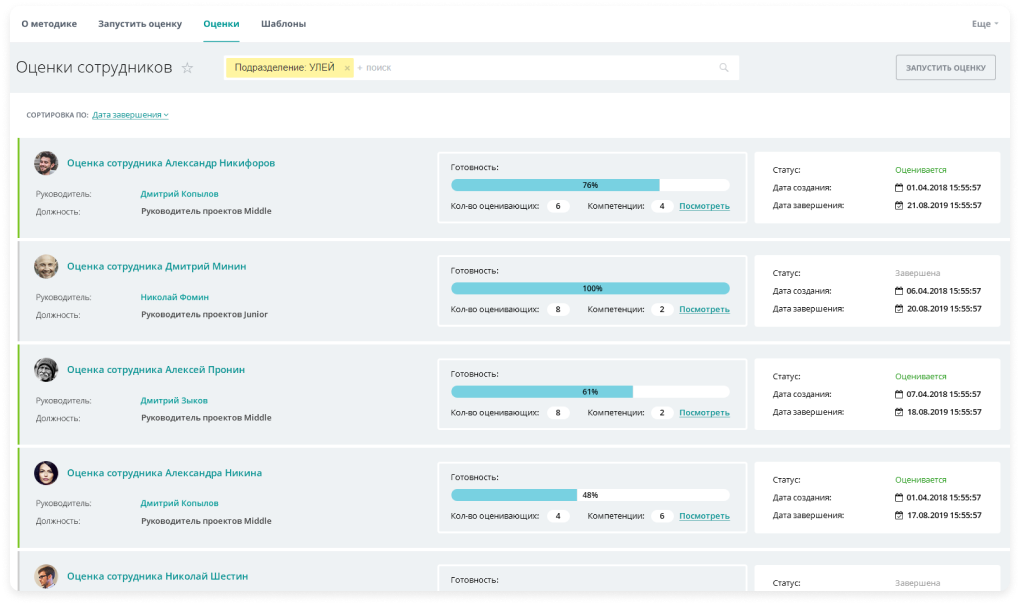The height and width of the screenshot is (605, 1020).
Task: Click competencies count 6 in Никина's card
Action: pos(662,517)
